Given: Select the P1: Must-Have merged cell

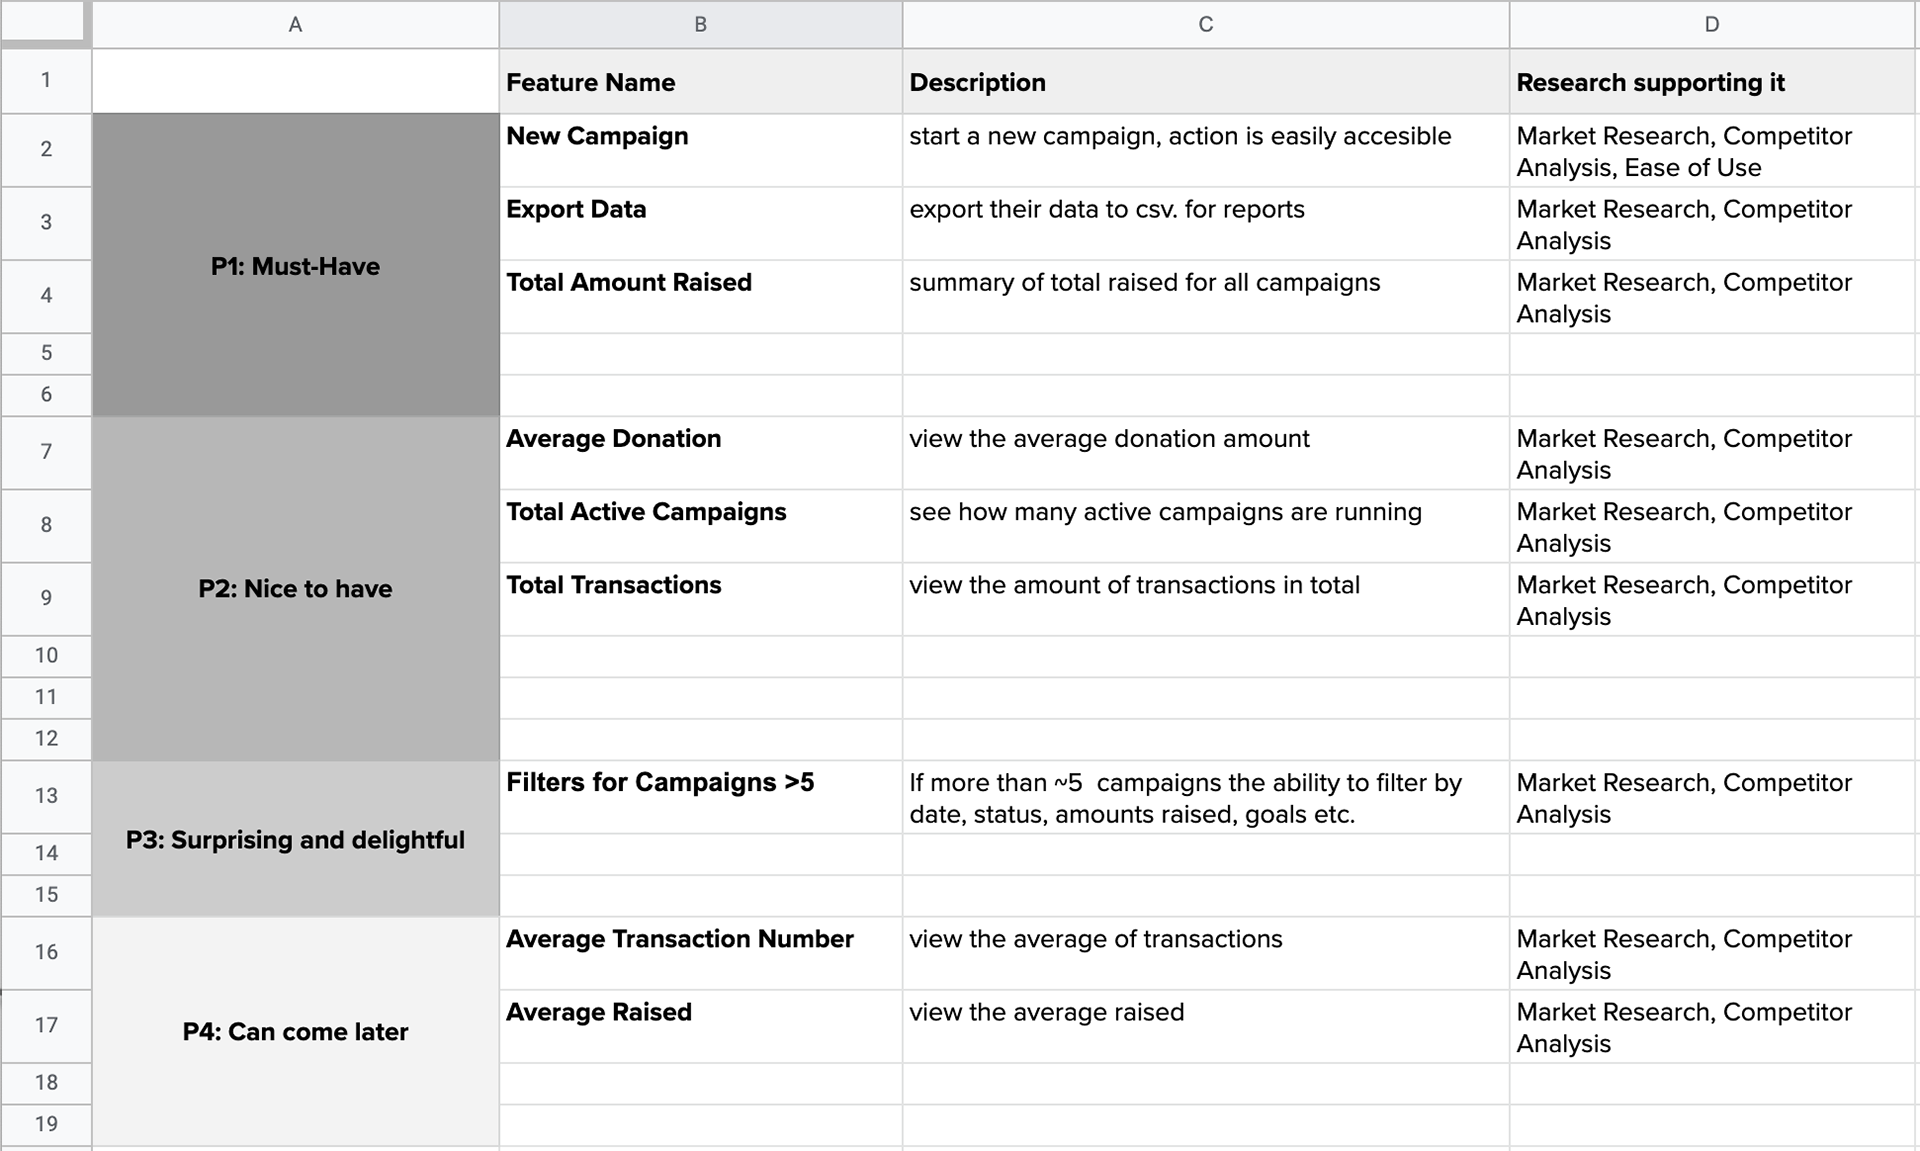Looking at the screenshot, I should (x=295, y=265).
